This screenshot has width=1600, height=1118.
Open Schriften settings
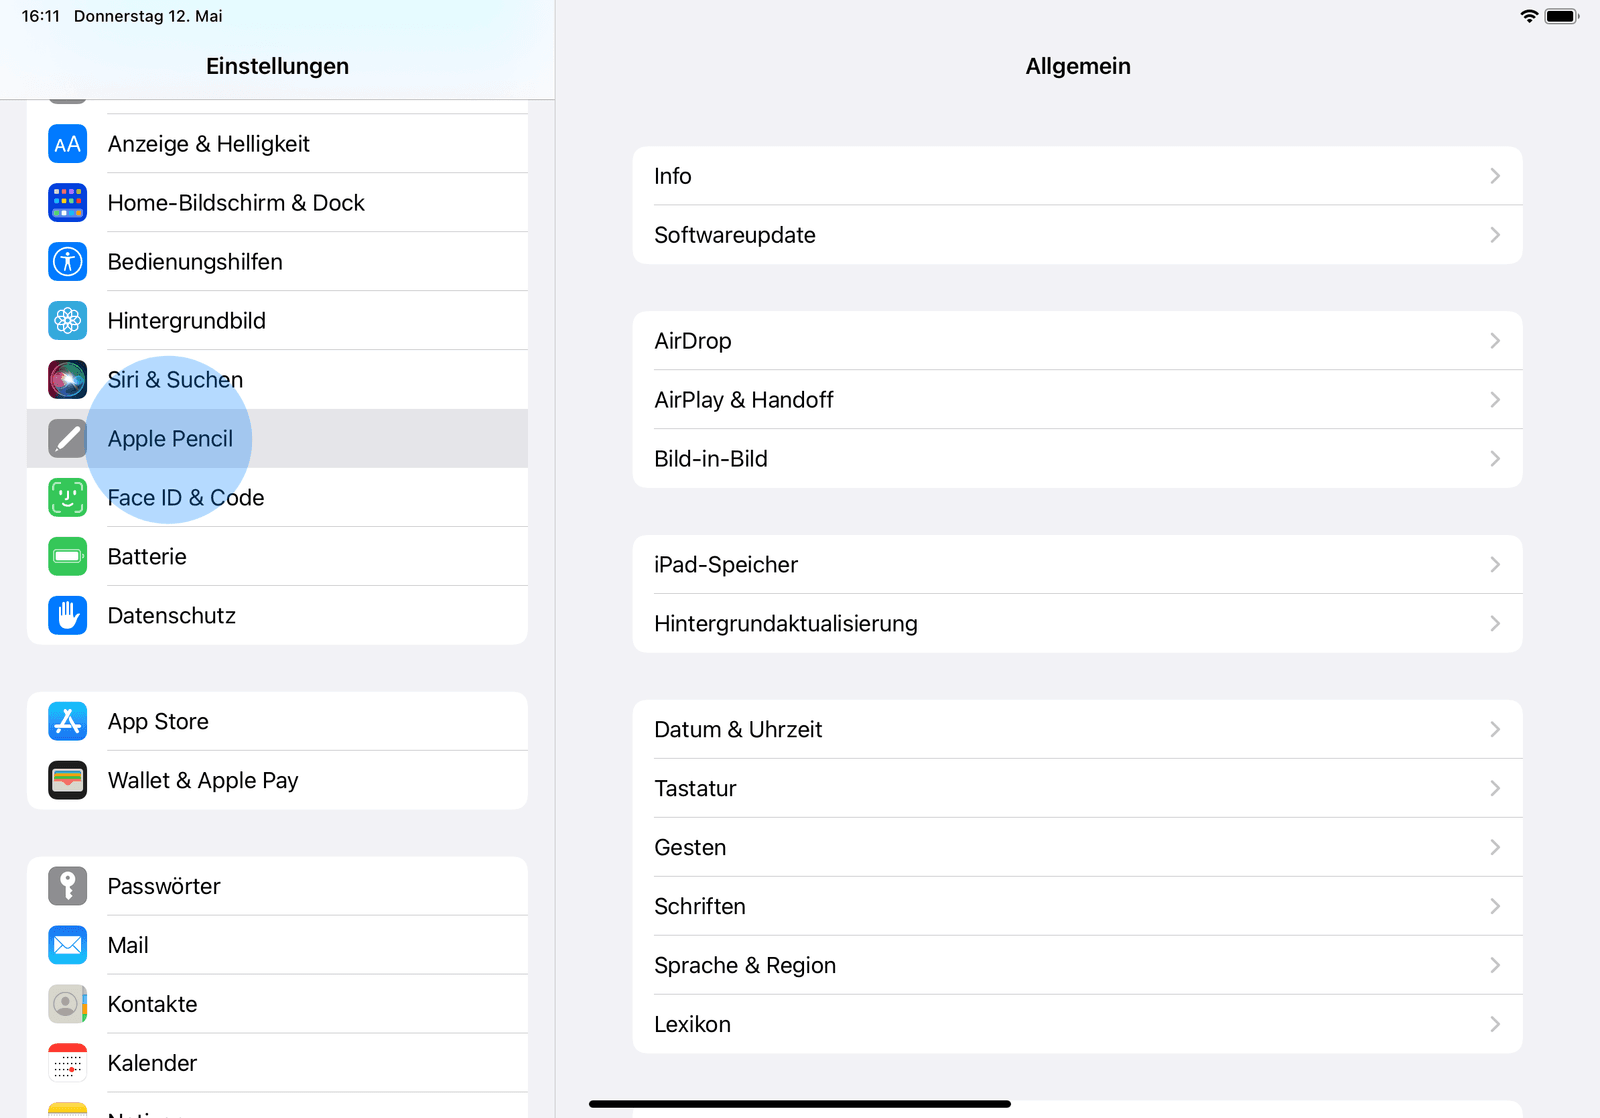tap(1077, 907)
